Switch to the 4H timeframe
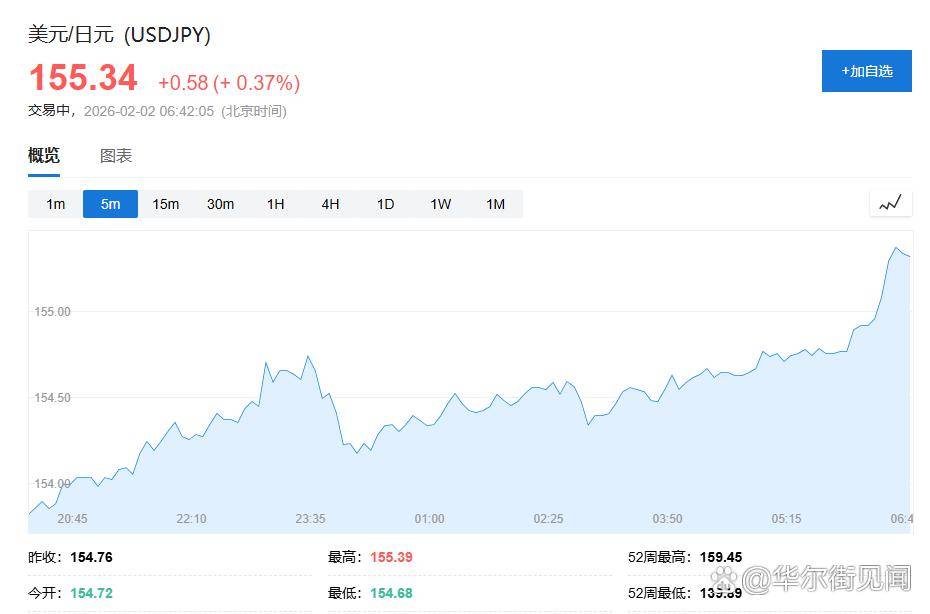Image resolution: width=930 pixels, height=614 pixels. pos(330,204)
